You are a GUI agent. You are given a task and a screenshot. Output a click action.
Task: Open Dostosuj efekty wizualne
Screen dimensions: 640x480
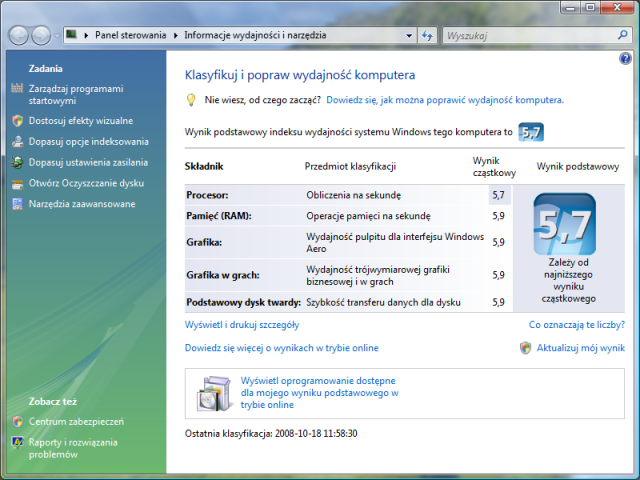pos(81,121)
